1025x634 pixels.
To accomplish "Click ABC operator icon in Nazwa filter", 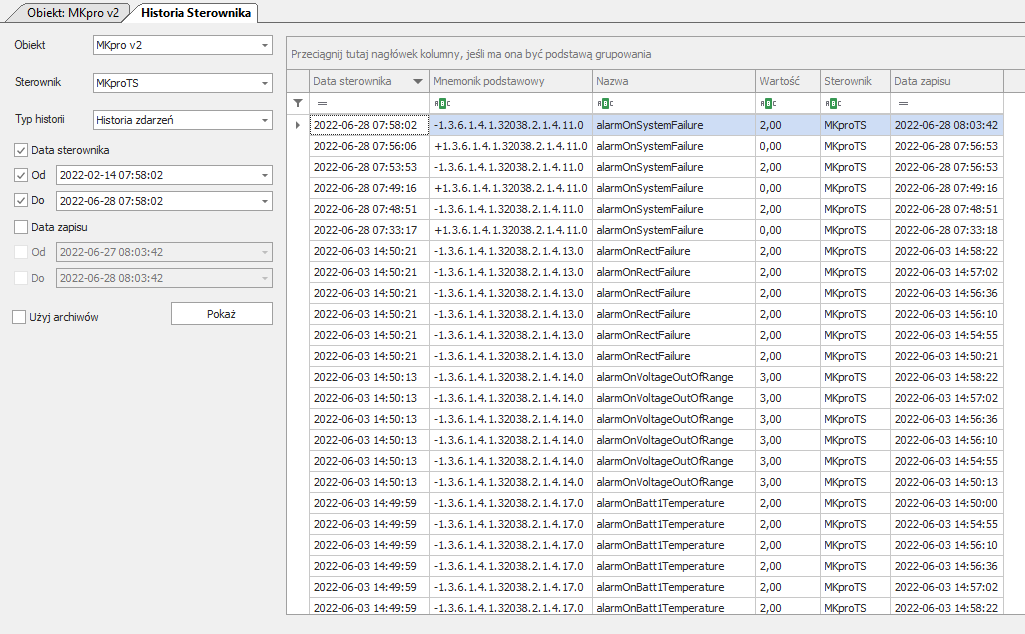I will pyautogui.click(x=605, y=103).
